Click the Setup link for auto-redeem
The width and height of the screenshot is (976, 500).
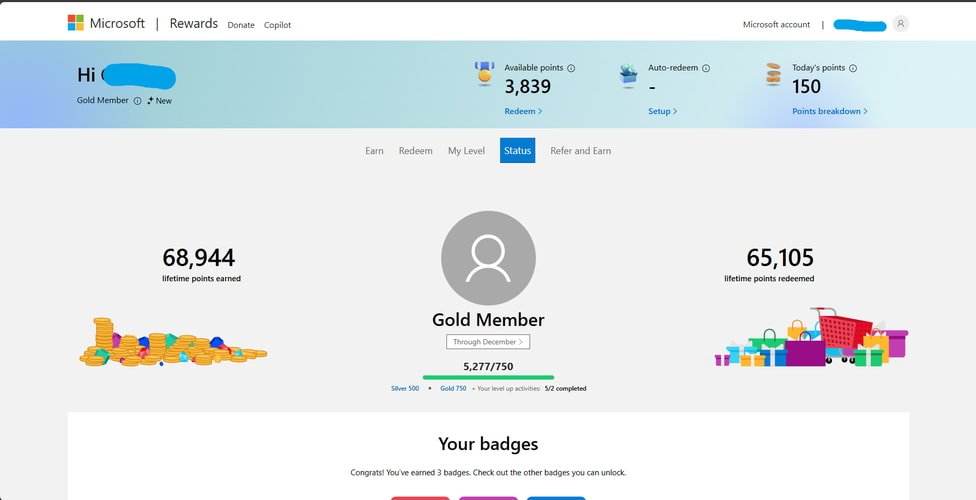pos(662,111)
